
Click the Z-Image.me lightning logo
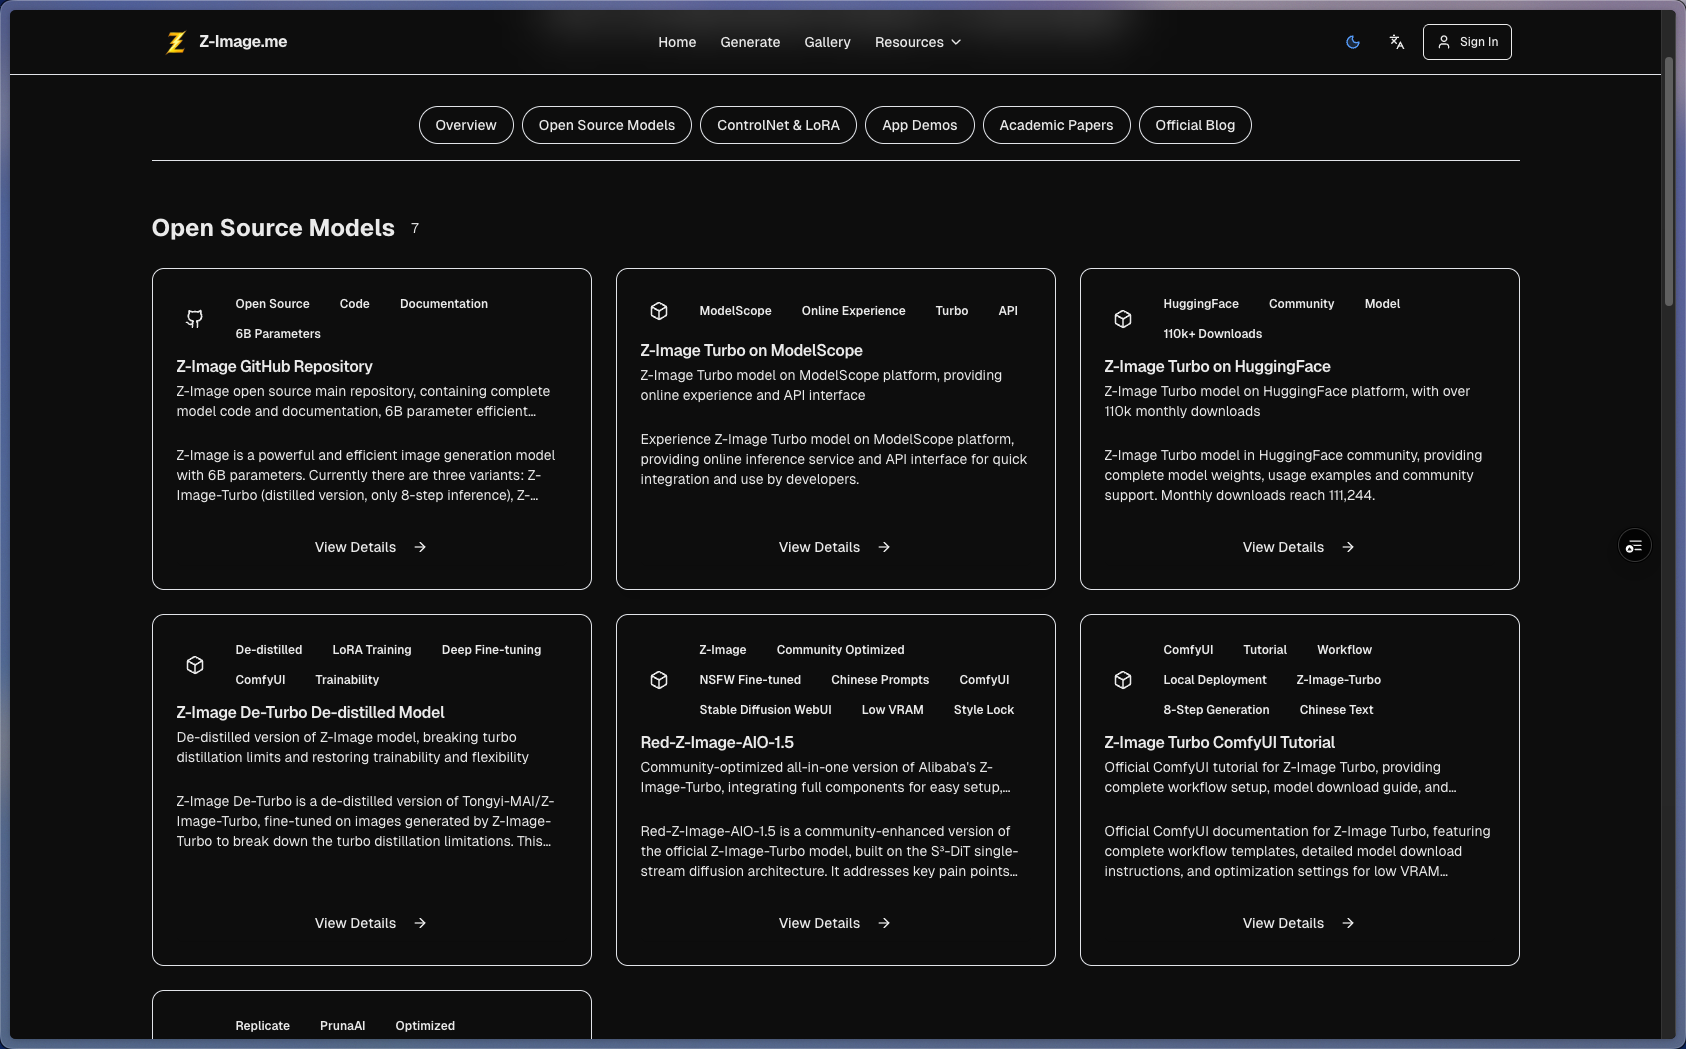point(176,42)
